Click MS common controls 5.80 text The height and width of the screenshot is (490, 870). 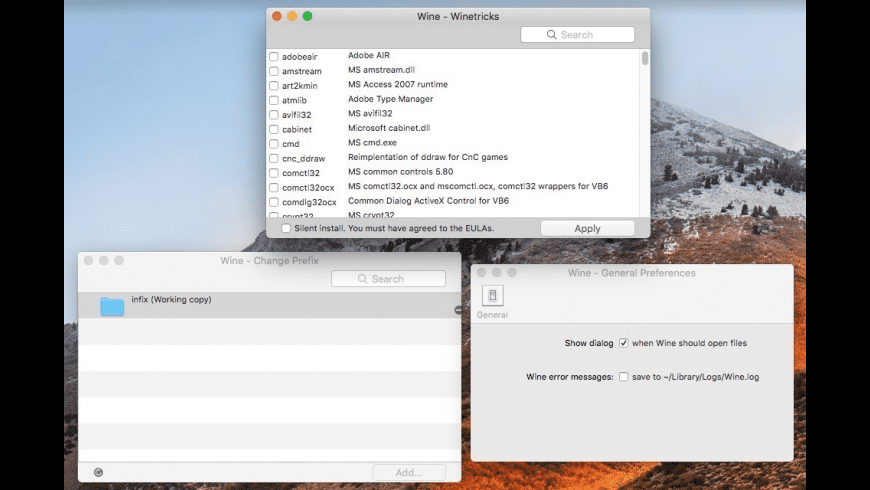pos(401,171)
